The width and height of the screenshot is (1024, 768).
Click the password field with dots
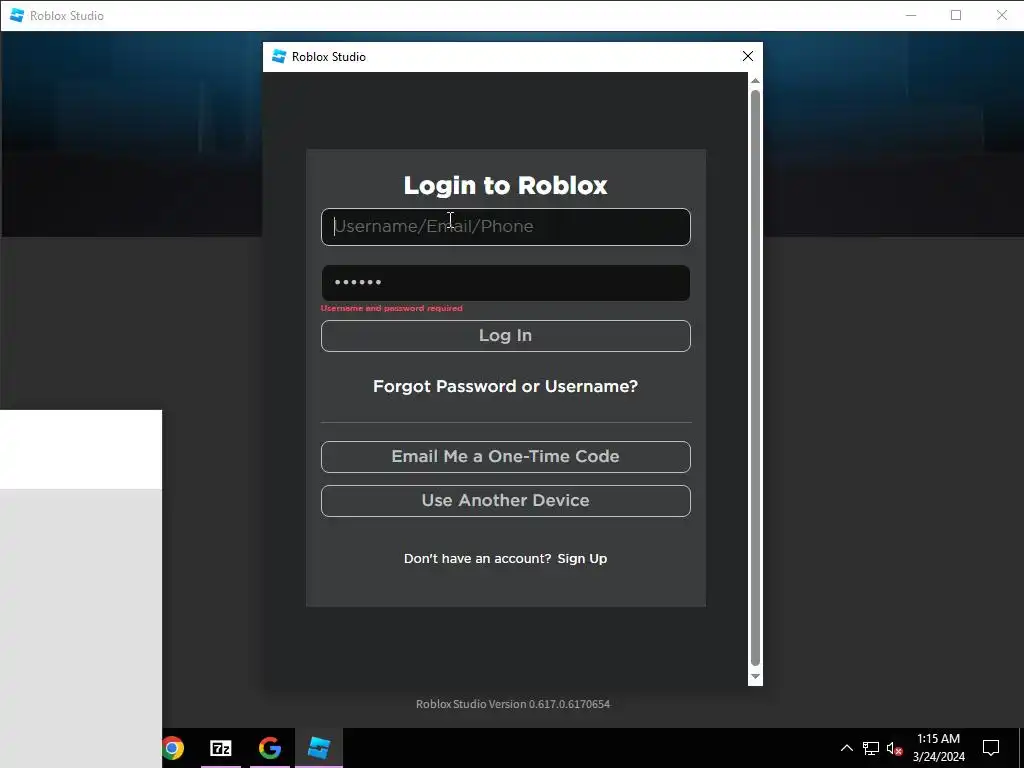click(x=505, y=283)
